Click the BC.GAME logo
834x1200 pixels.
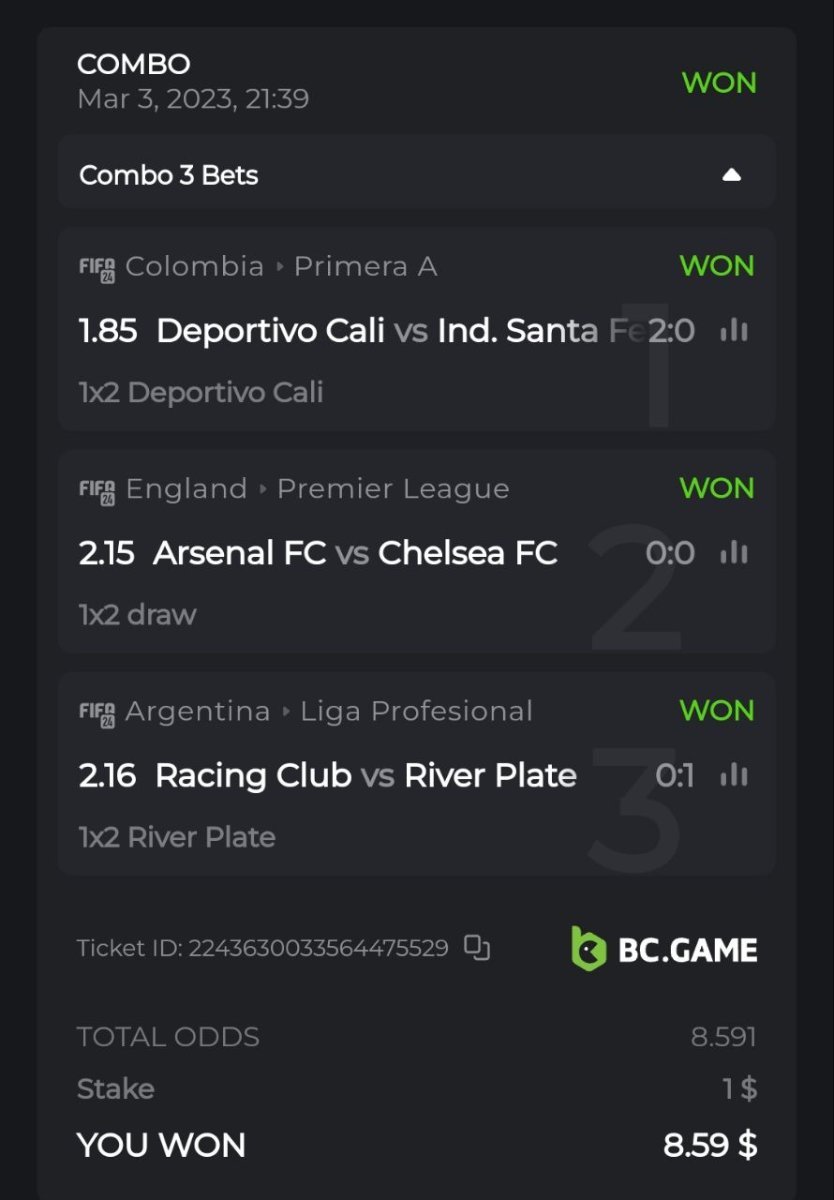pos(664,949)
